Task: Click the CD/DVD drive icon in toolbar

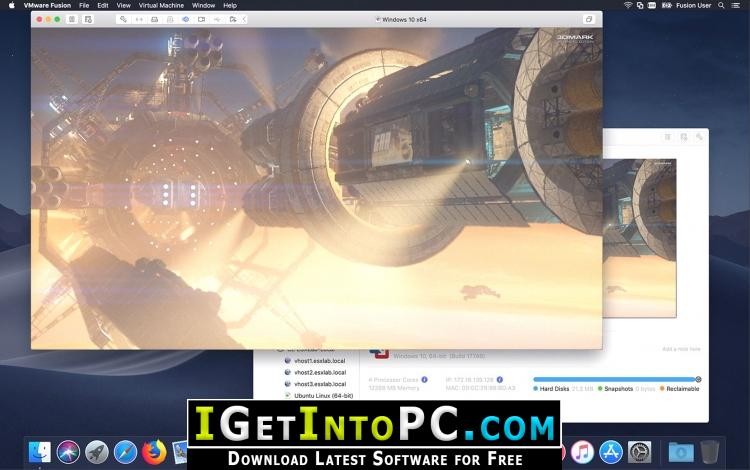Action: point(170,19)
